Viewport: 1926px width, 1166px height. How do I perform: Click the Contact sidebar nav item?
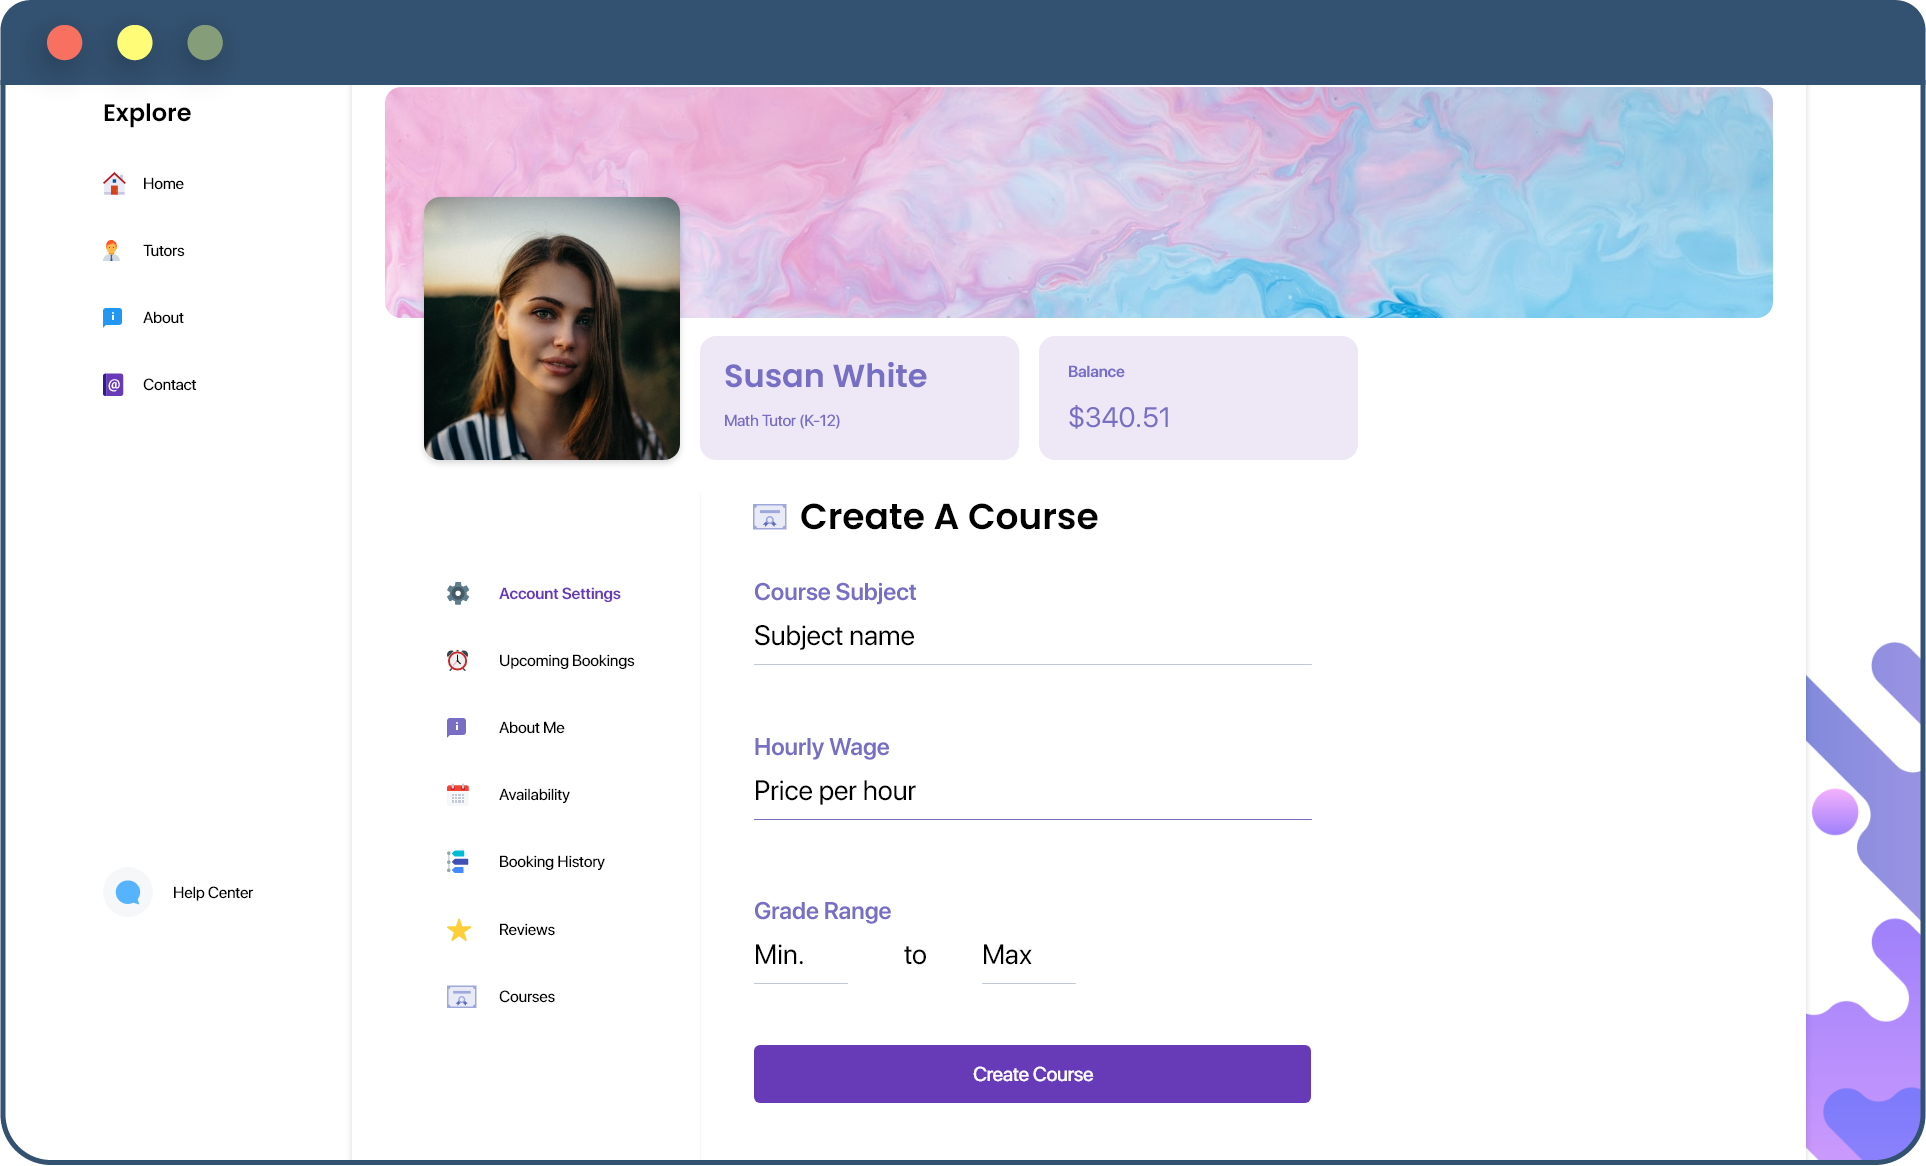tap(168, 384)
